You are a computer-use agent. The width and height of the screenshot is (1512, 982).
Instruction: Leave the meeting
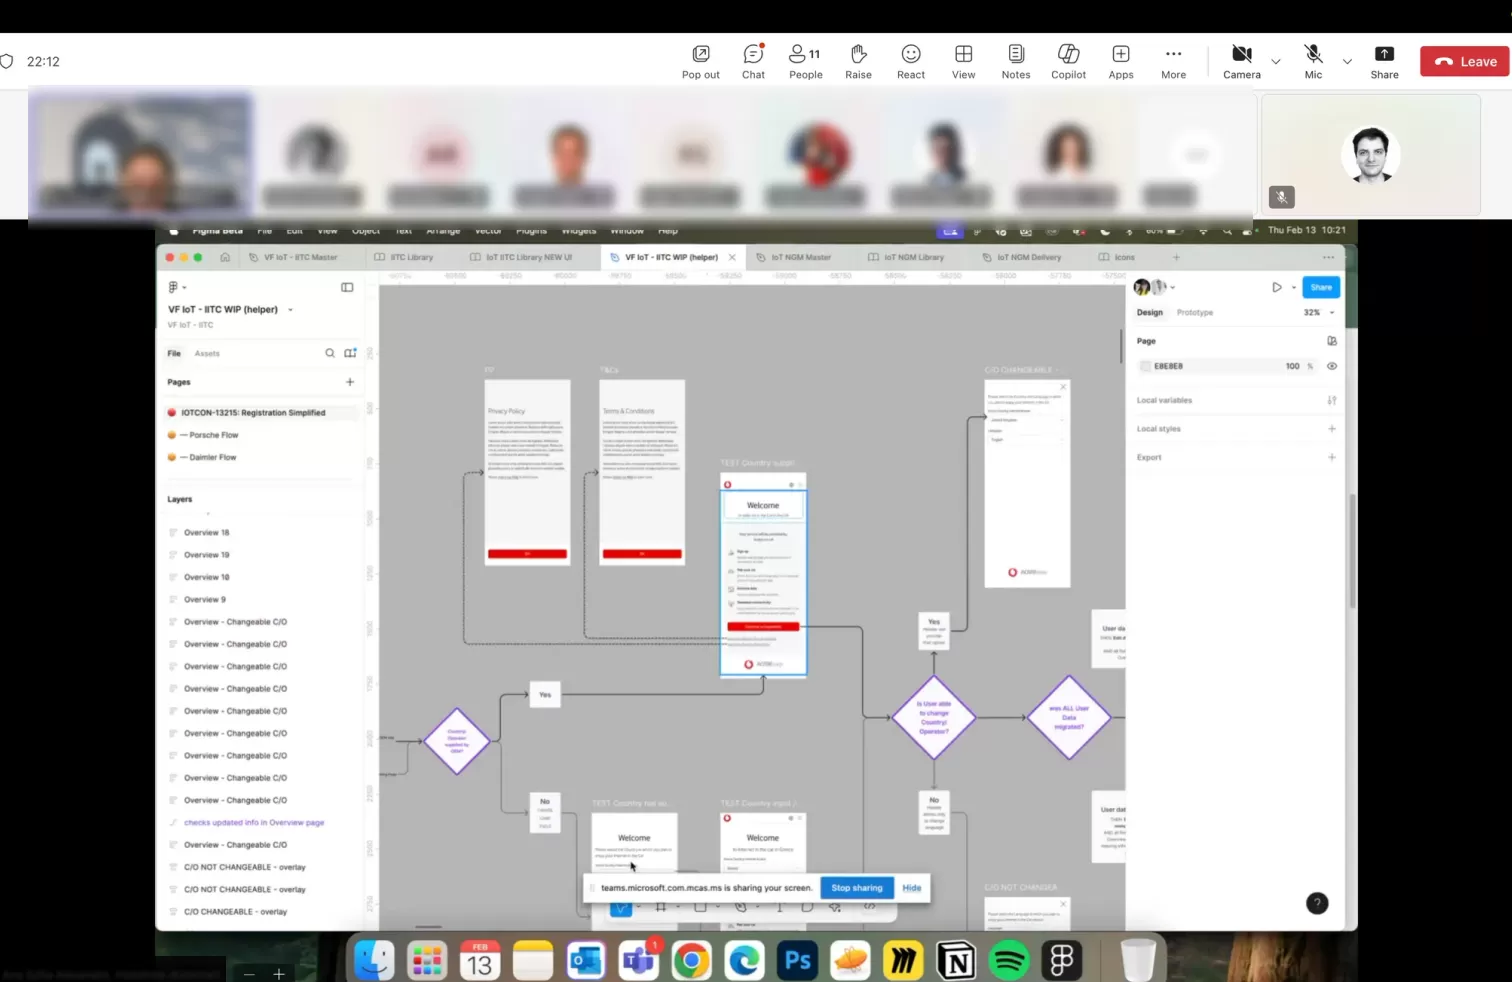(x=1465, y=61)
